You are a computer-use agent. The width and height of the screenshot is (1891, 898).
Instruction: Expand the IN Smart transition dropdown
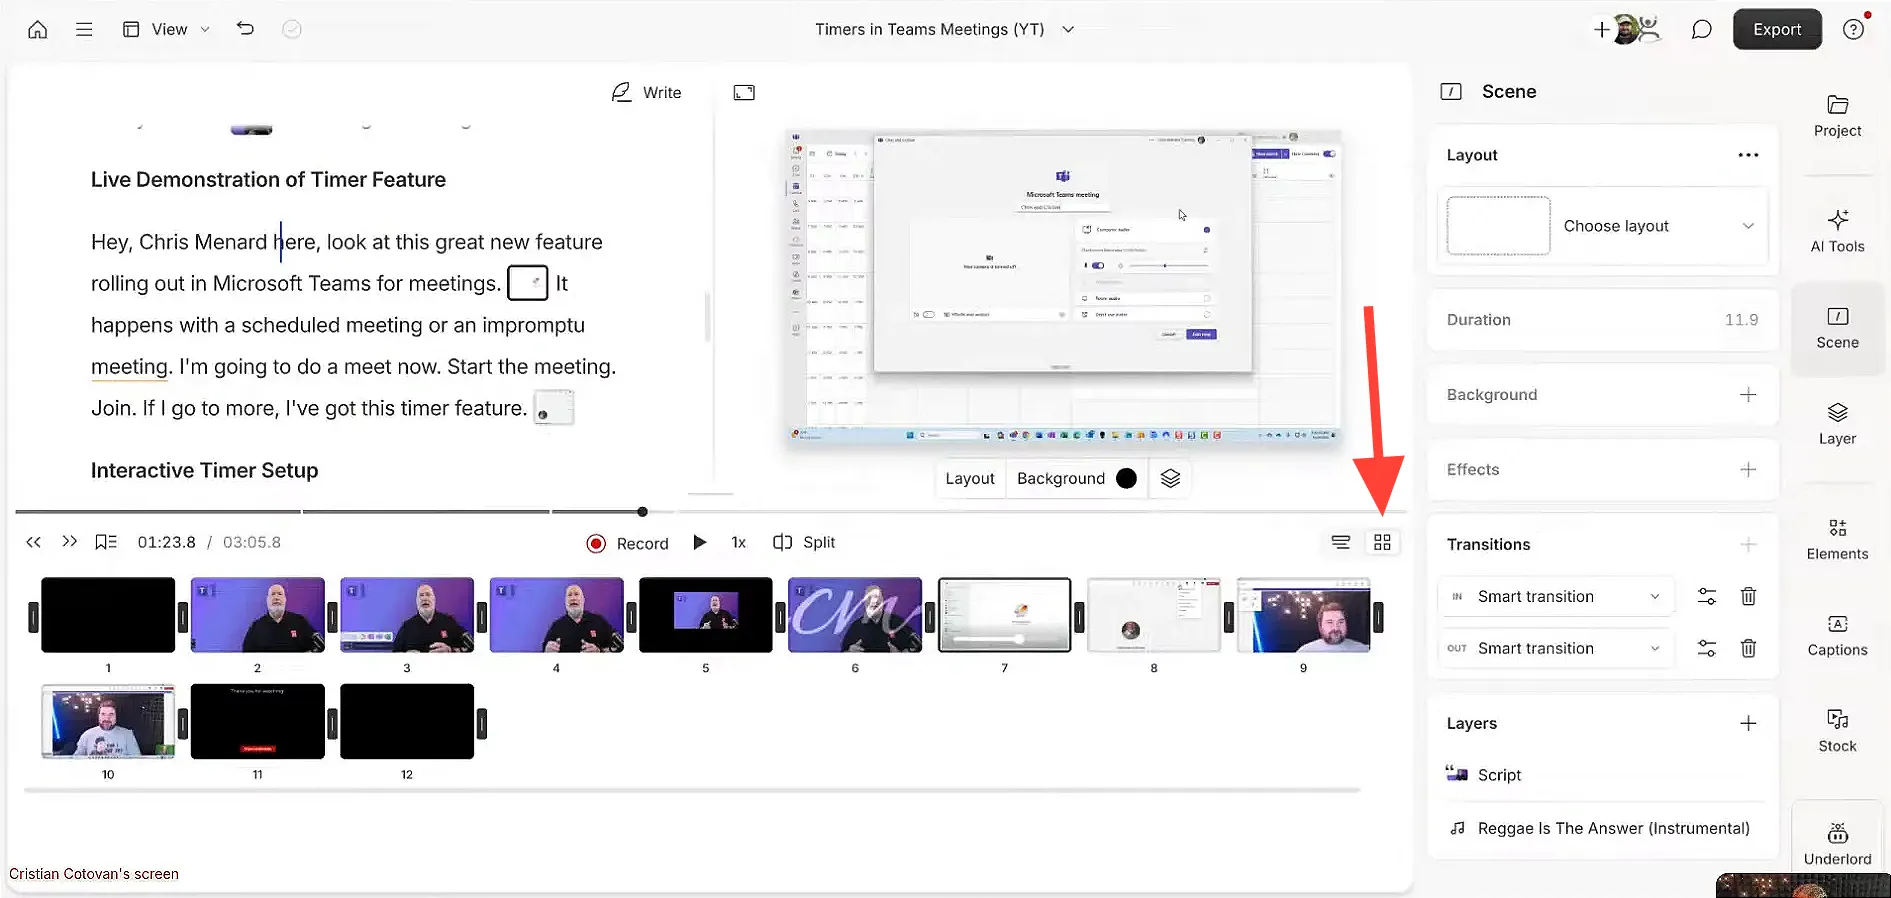(x=1554, y=597)
